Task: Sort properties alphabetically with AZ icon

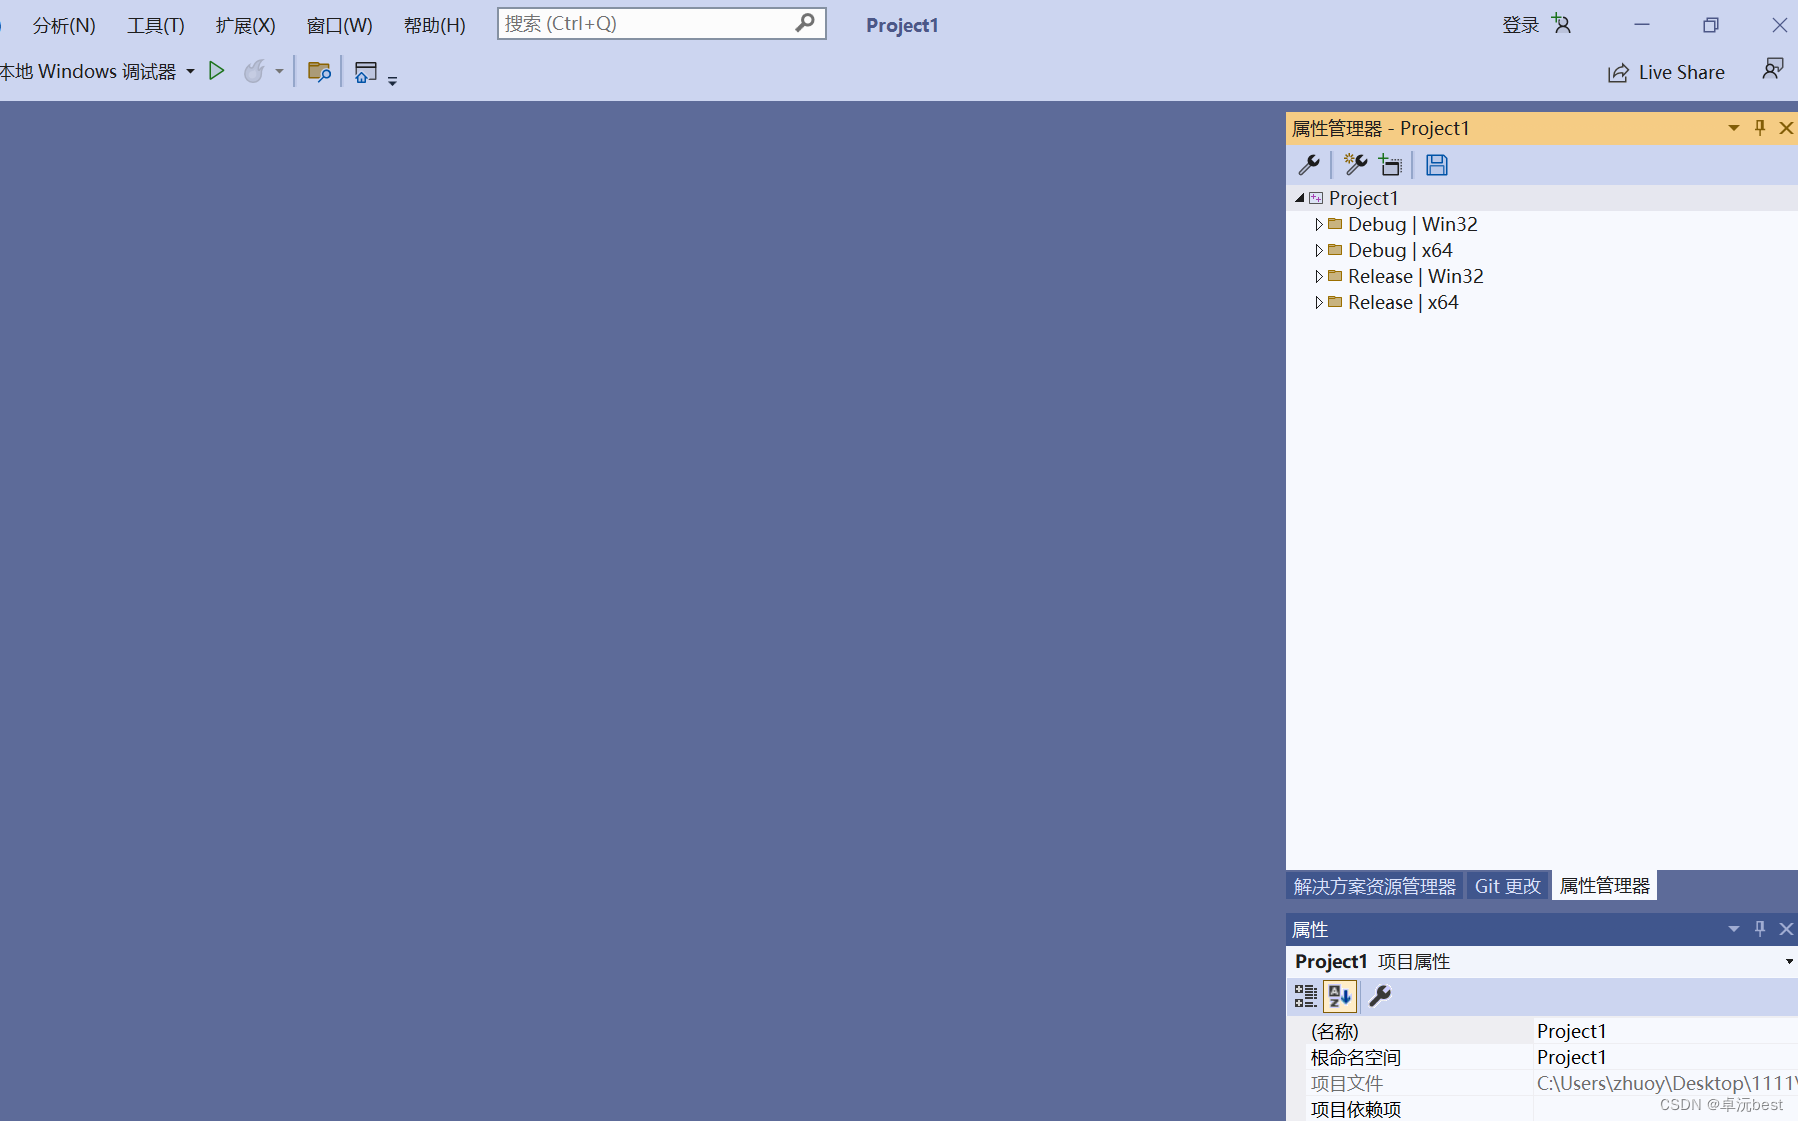Action: pos(1340,996)
